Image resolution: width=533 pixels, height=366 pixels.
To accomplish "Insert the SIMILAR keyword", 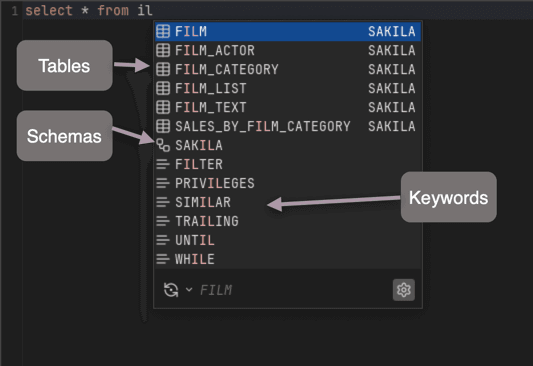I will point(288,203).
